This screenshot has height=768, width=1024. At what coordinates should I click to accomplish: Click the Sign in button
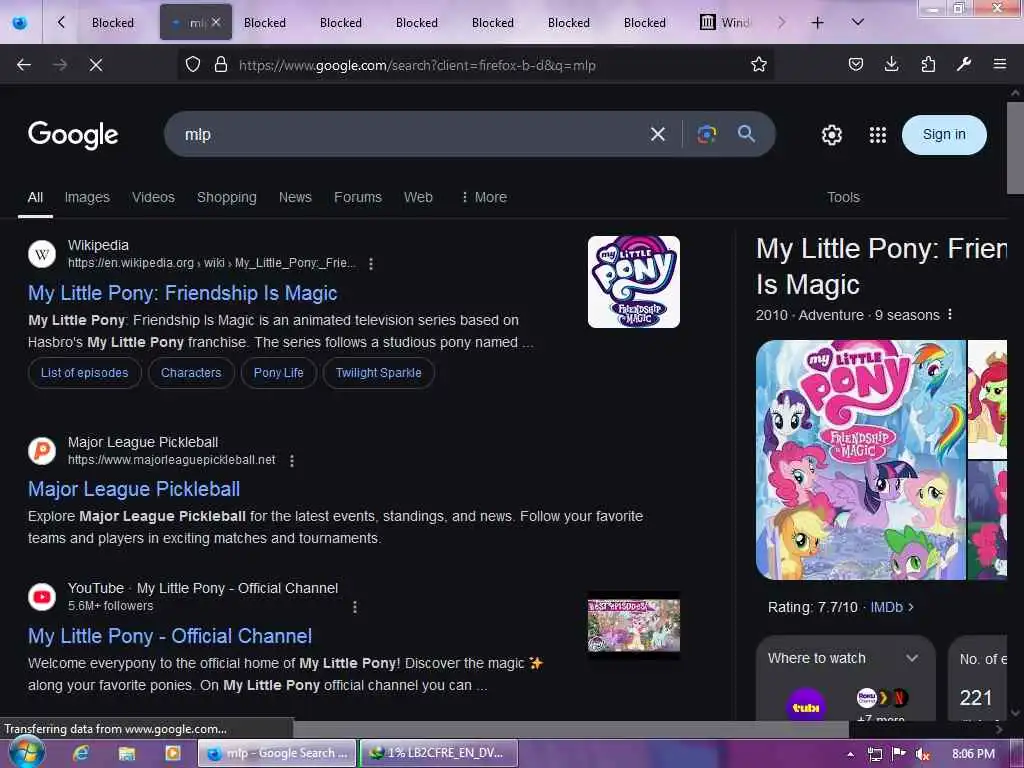click(944, 135)
